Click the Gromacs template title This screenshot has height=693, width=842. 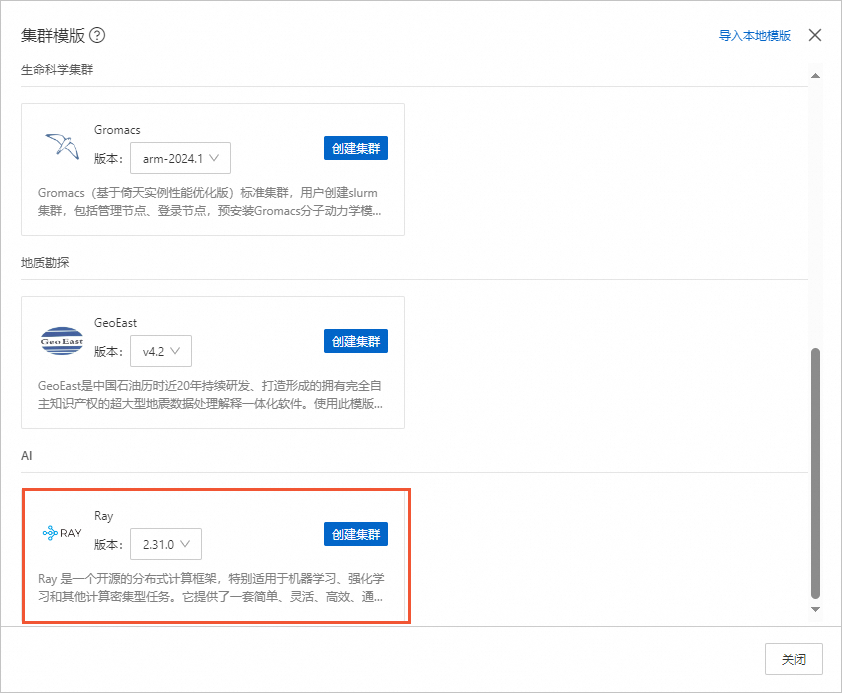(x=117, y=130)
